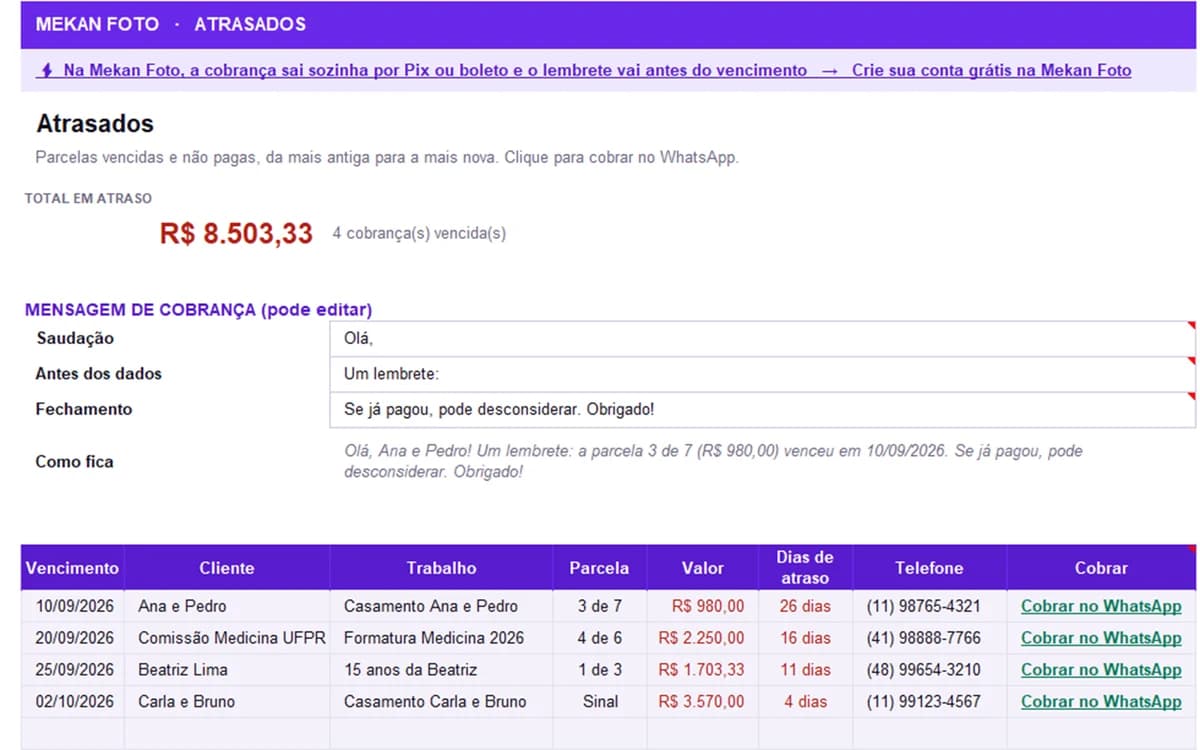The image size is (1200, 750).
Task: Click Cobrar no WhatsApp for Carla e Bruno
Action: 1101,702
